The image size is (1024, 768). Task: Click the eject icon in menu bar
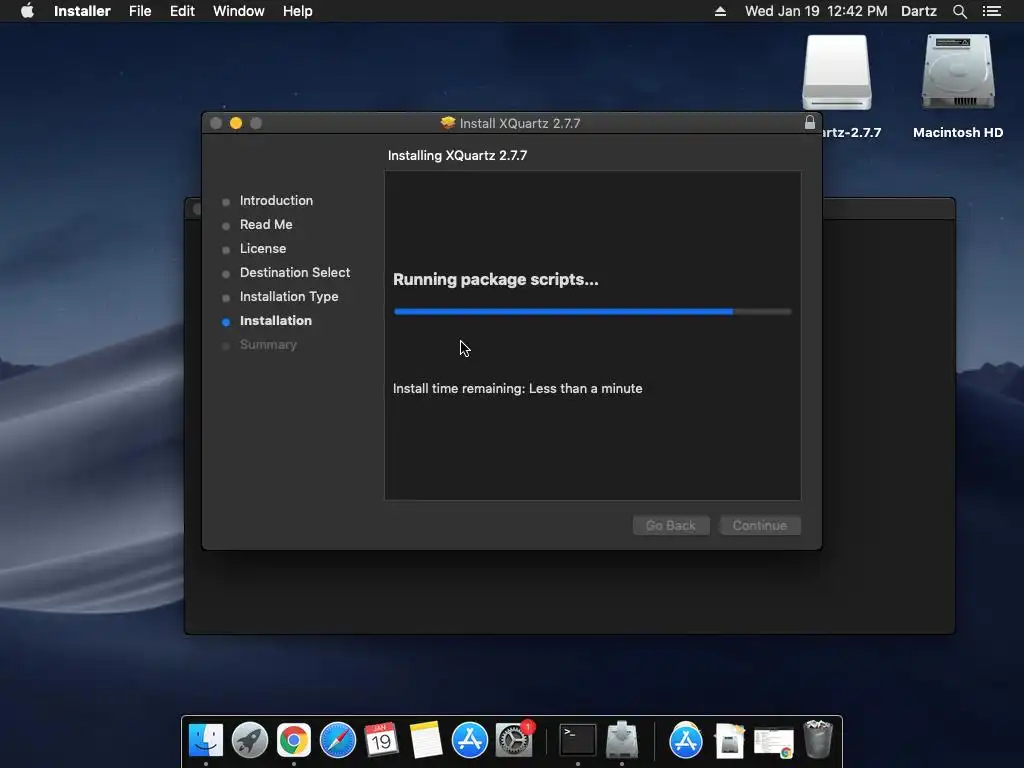click(x=720, y=11)
